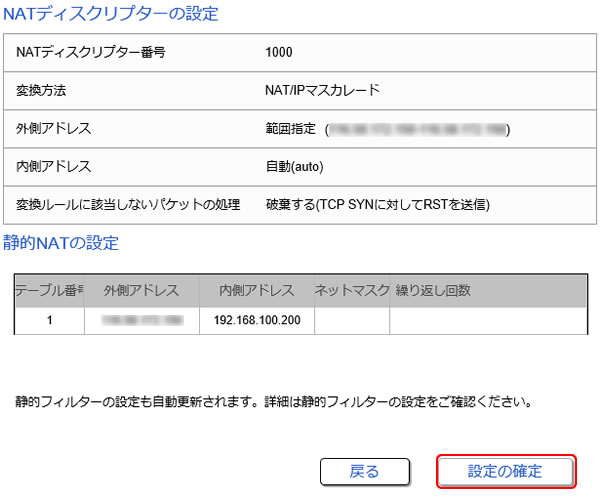
Task: Click the テーブル番号 column header
Action: tap(48, 290)
